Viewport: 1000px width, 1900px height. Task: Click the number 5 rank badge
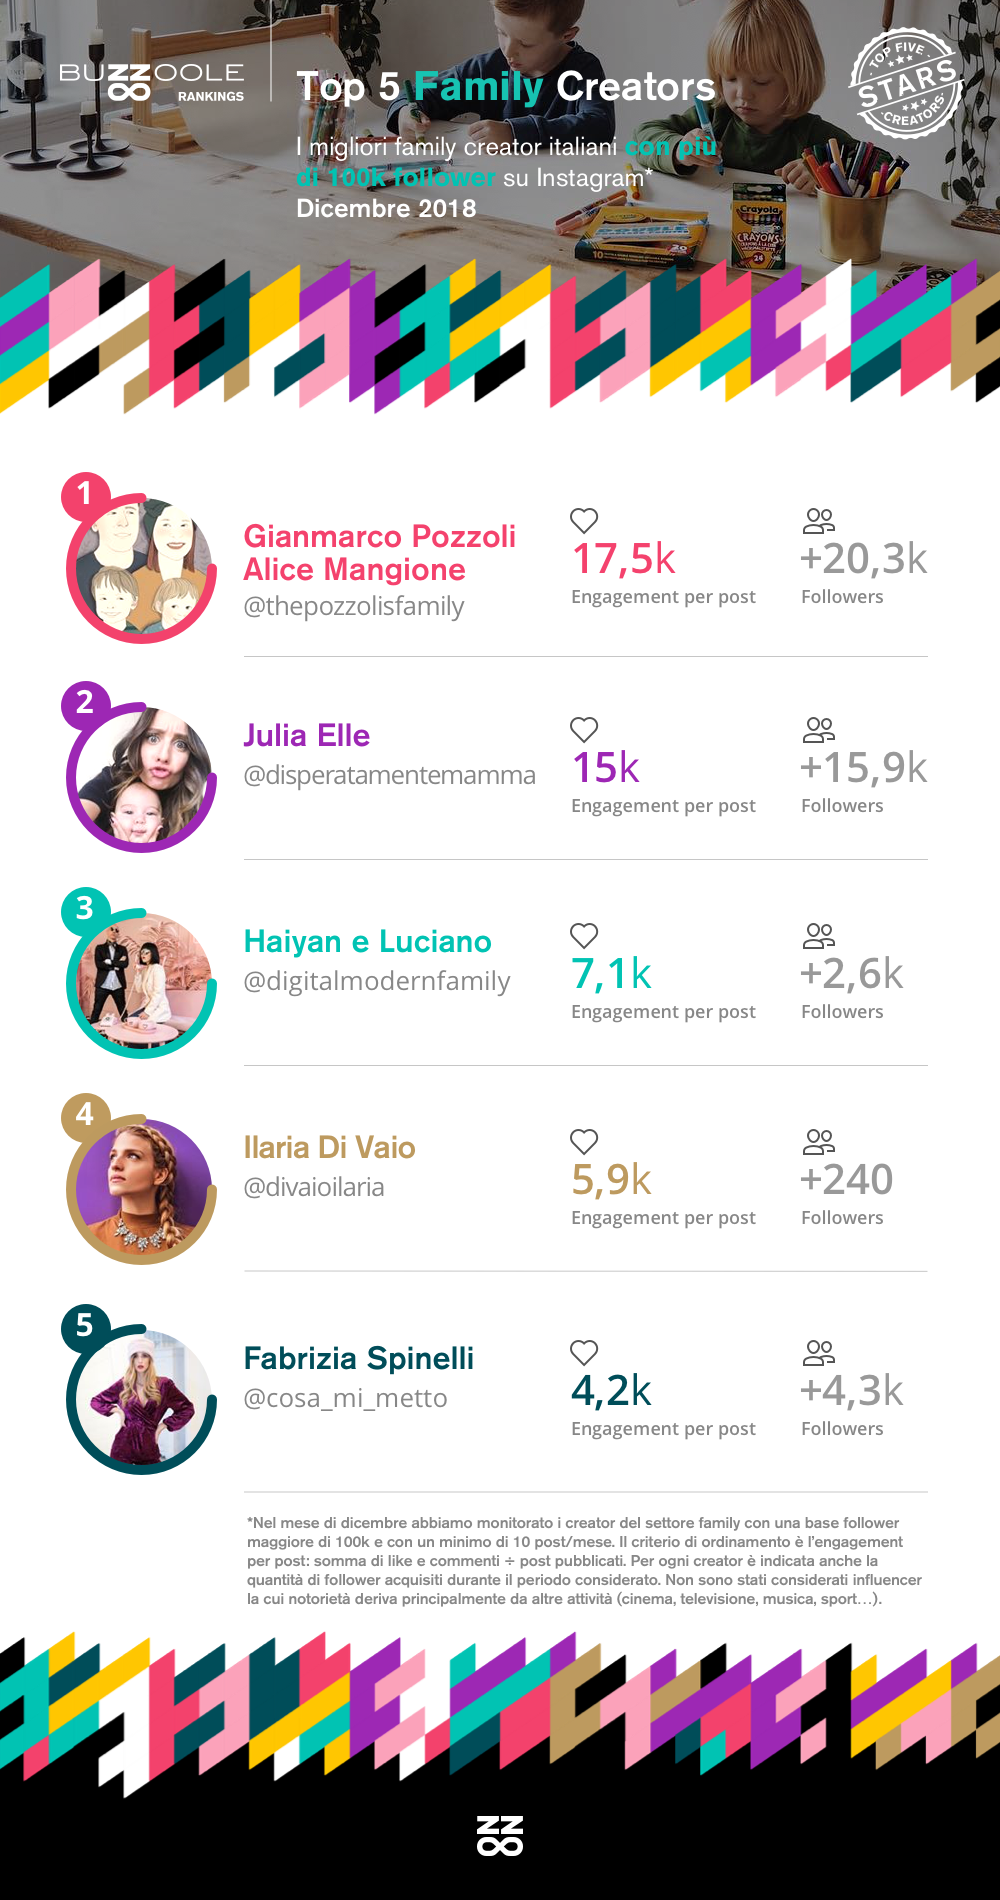(x=85, y=1325)
